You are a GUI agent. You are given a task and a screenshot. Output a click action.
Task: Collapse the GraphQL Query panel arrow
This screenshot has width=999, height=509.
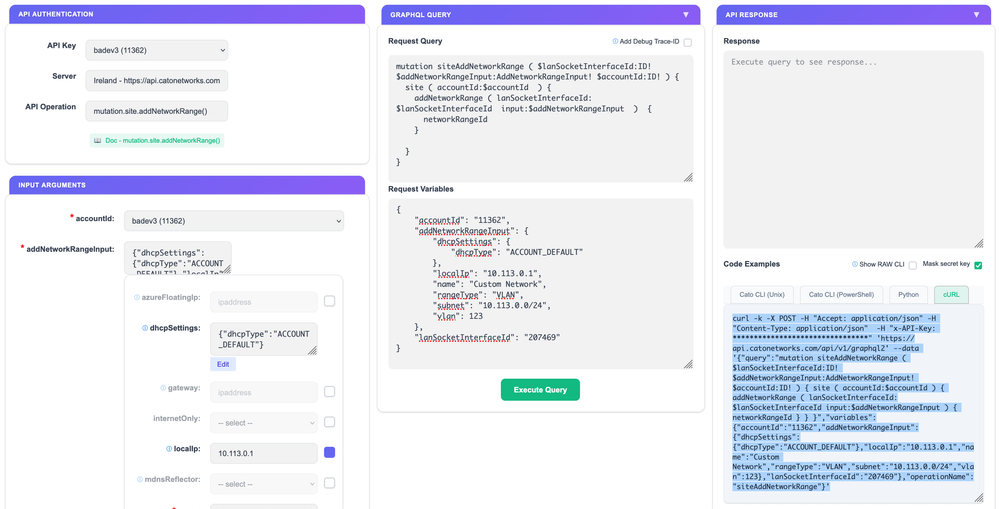coord(686,15)
